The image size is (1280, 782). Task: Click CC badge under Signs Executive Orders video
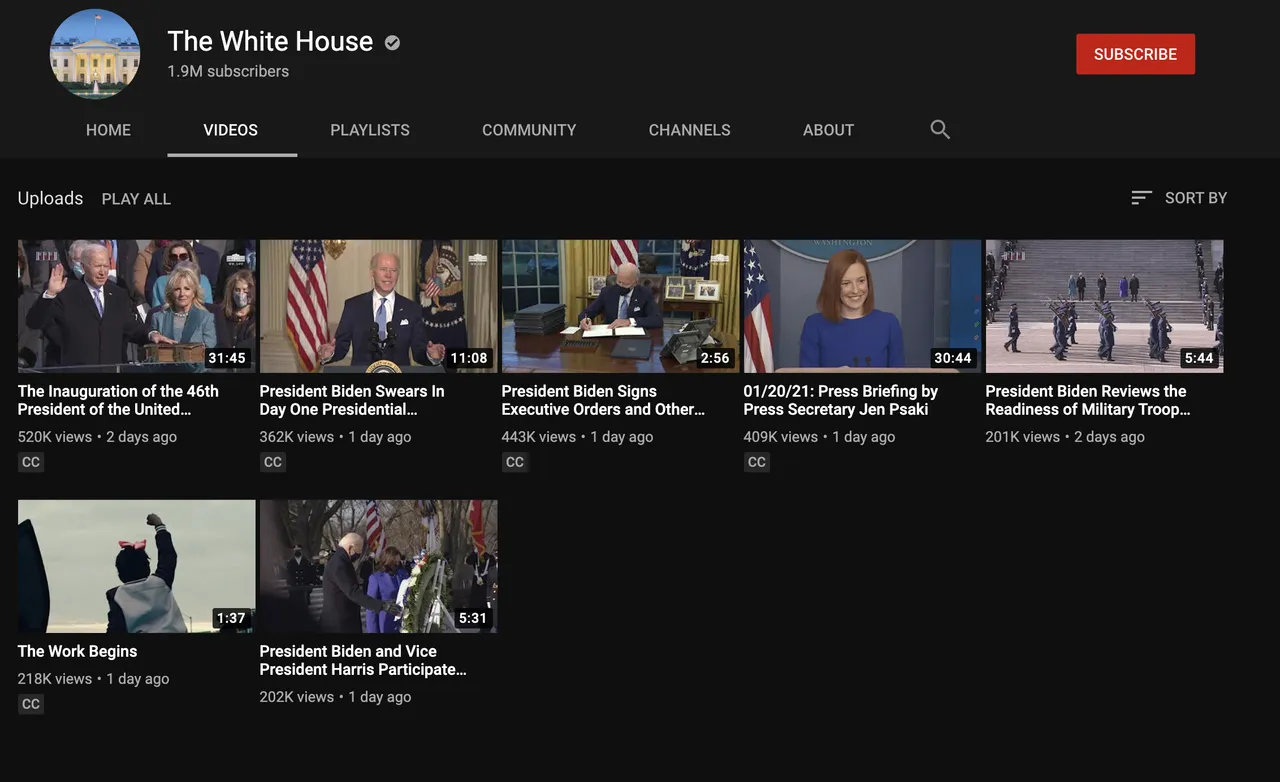(x=515, y=462)
